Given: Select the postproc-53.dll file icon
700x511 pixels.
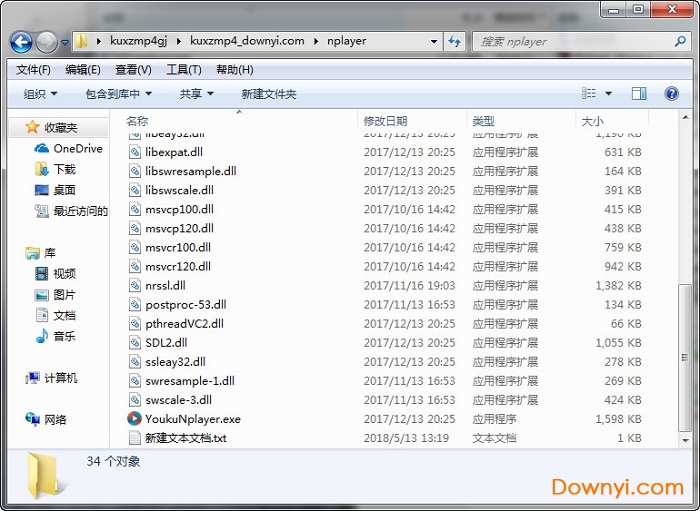Looking at the screenshot, I should coord(135,304).
